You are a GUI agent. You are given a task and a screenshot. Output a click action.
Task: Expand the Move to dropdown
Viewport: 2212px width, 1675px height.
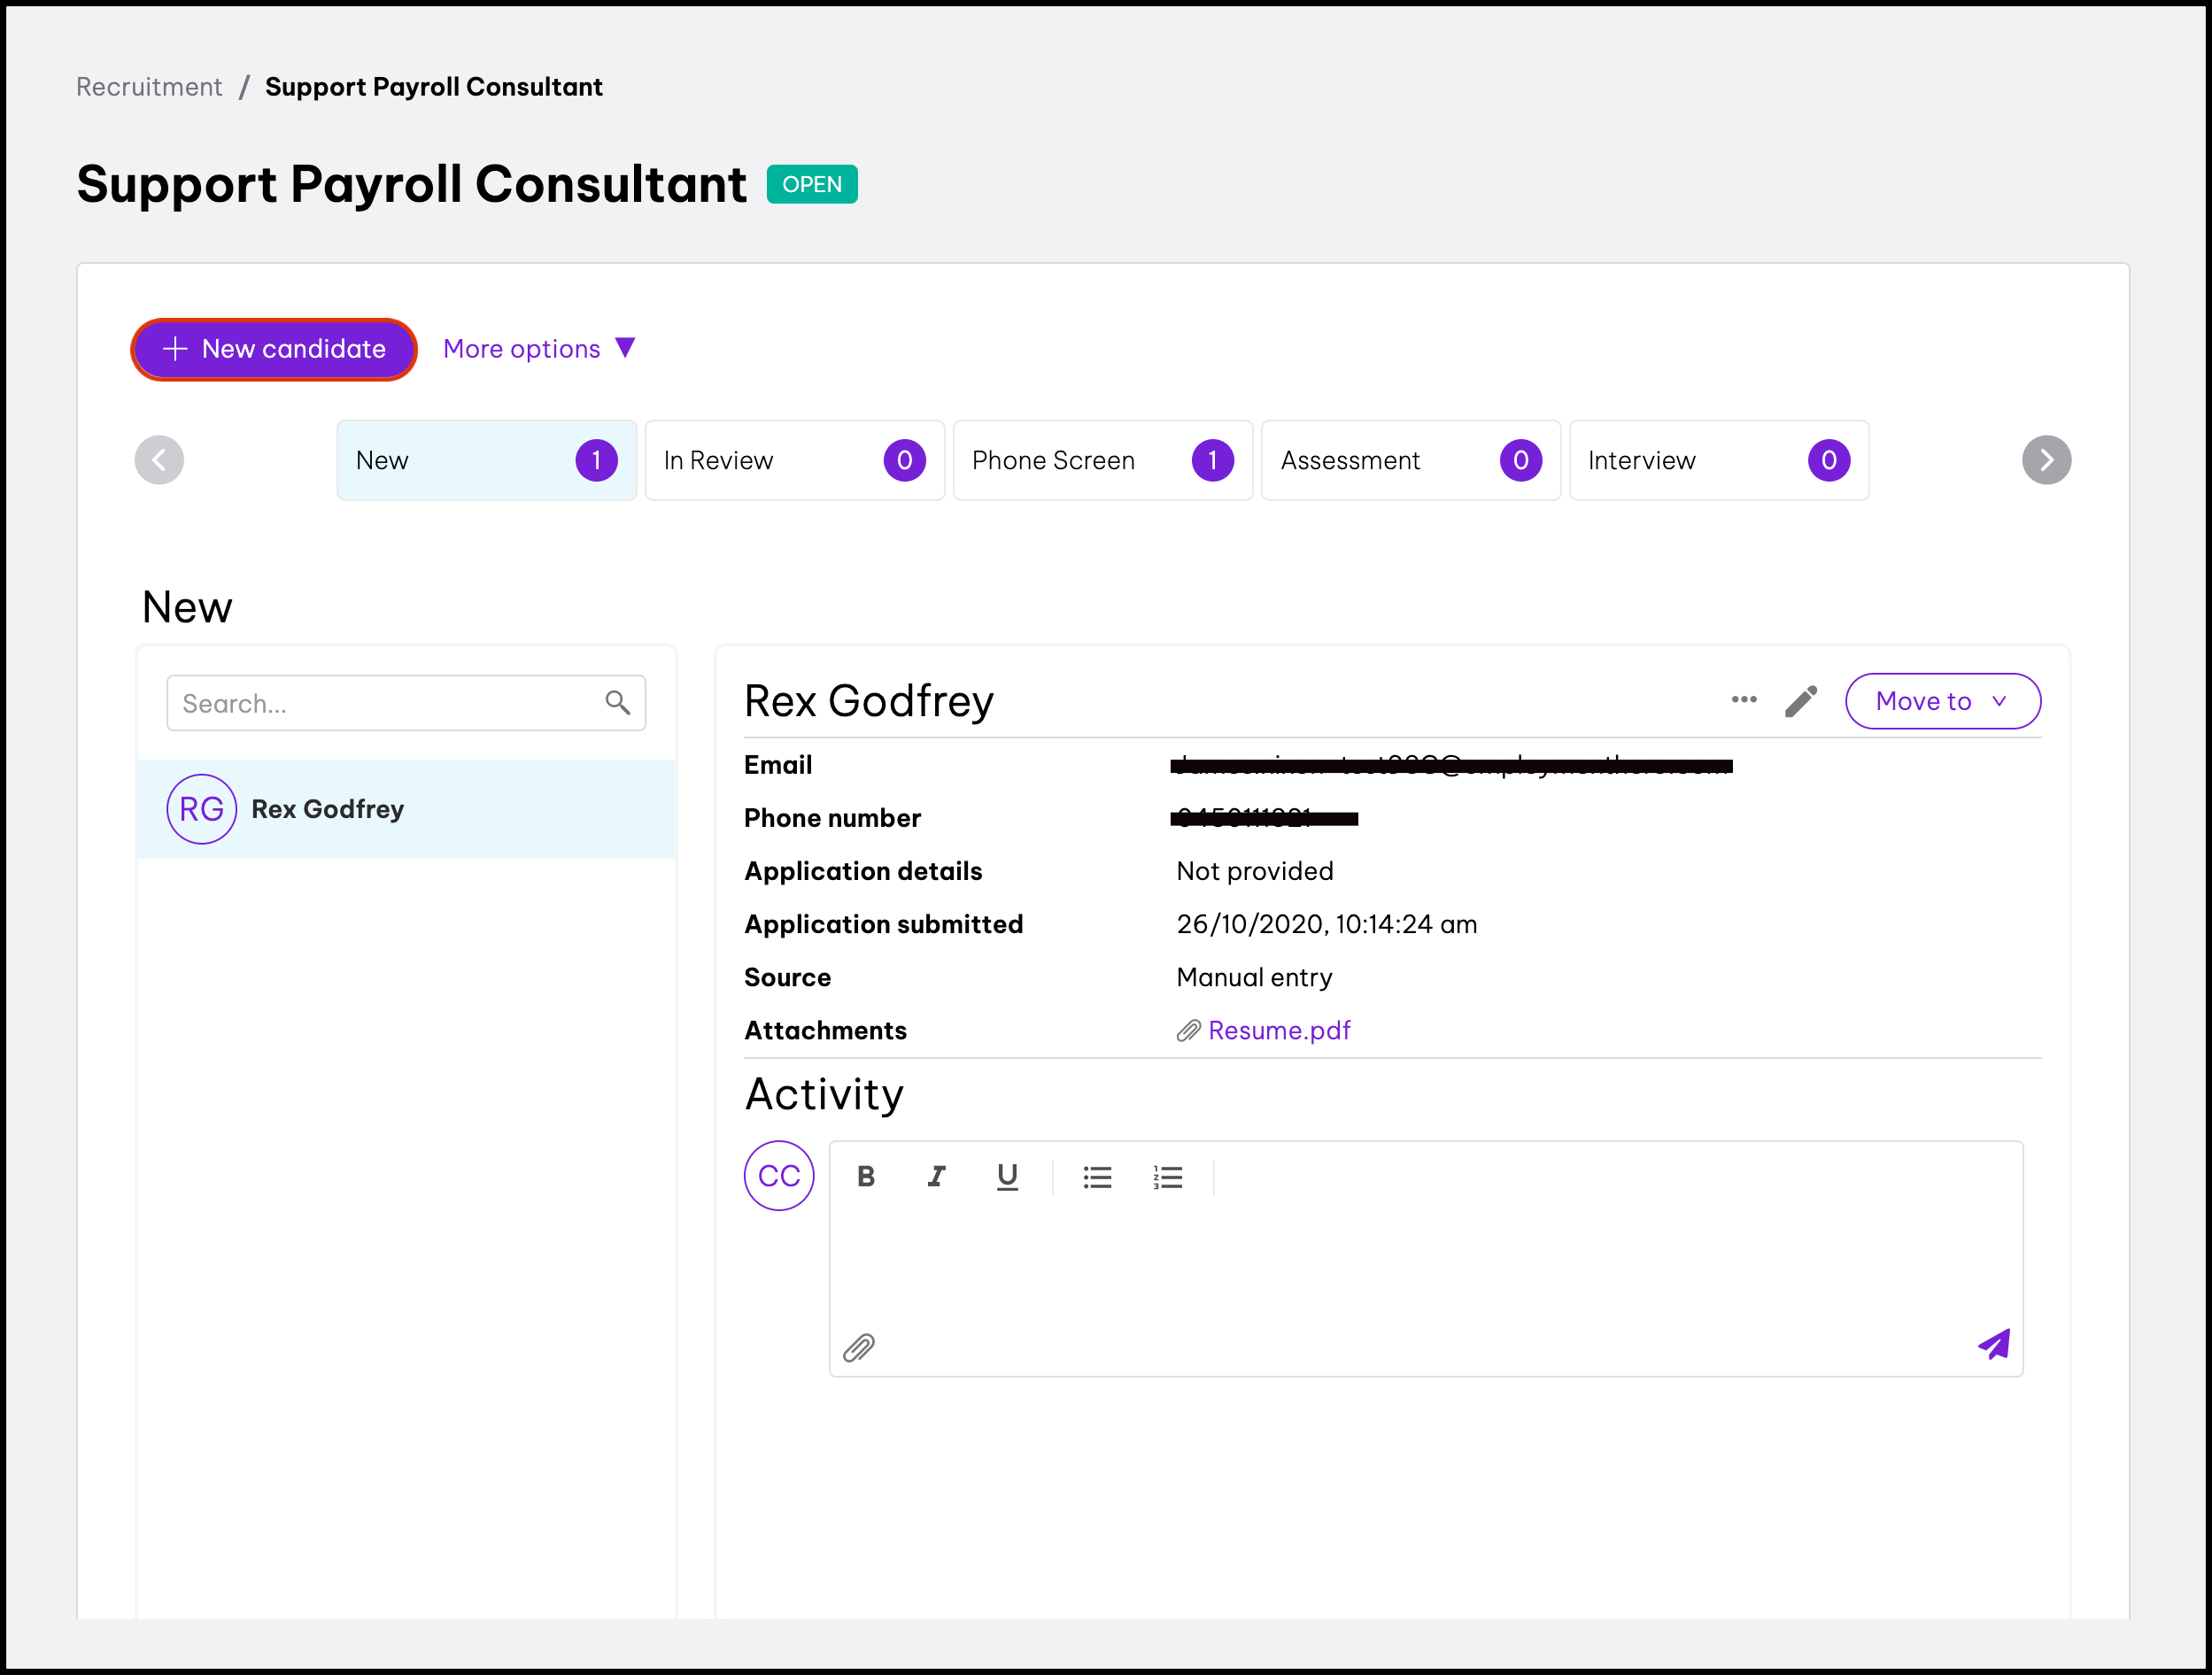coord(1941,701)
